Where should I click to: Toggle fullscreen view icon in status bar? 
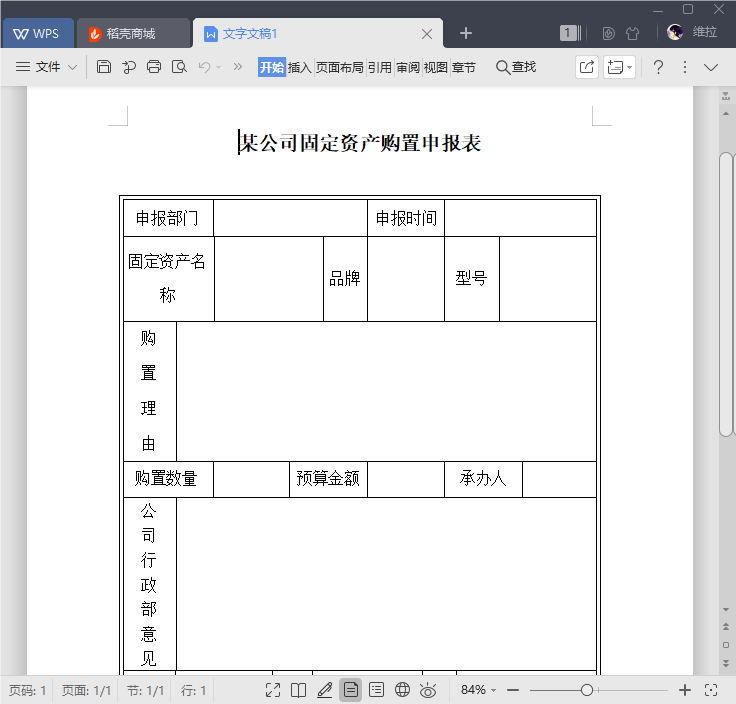click(x=273, y=690)
